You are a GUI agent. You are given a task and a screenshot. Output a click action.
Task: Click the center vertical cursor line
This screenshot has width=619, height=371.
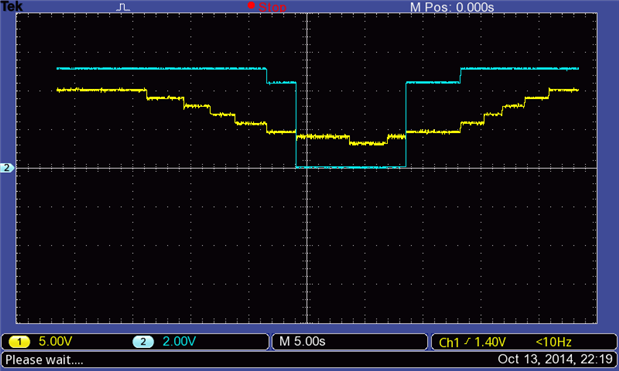[x=307, y=168]
